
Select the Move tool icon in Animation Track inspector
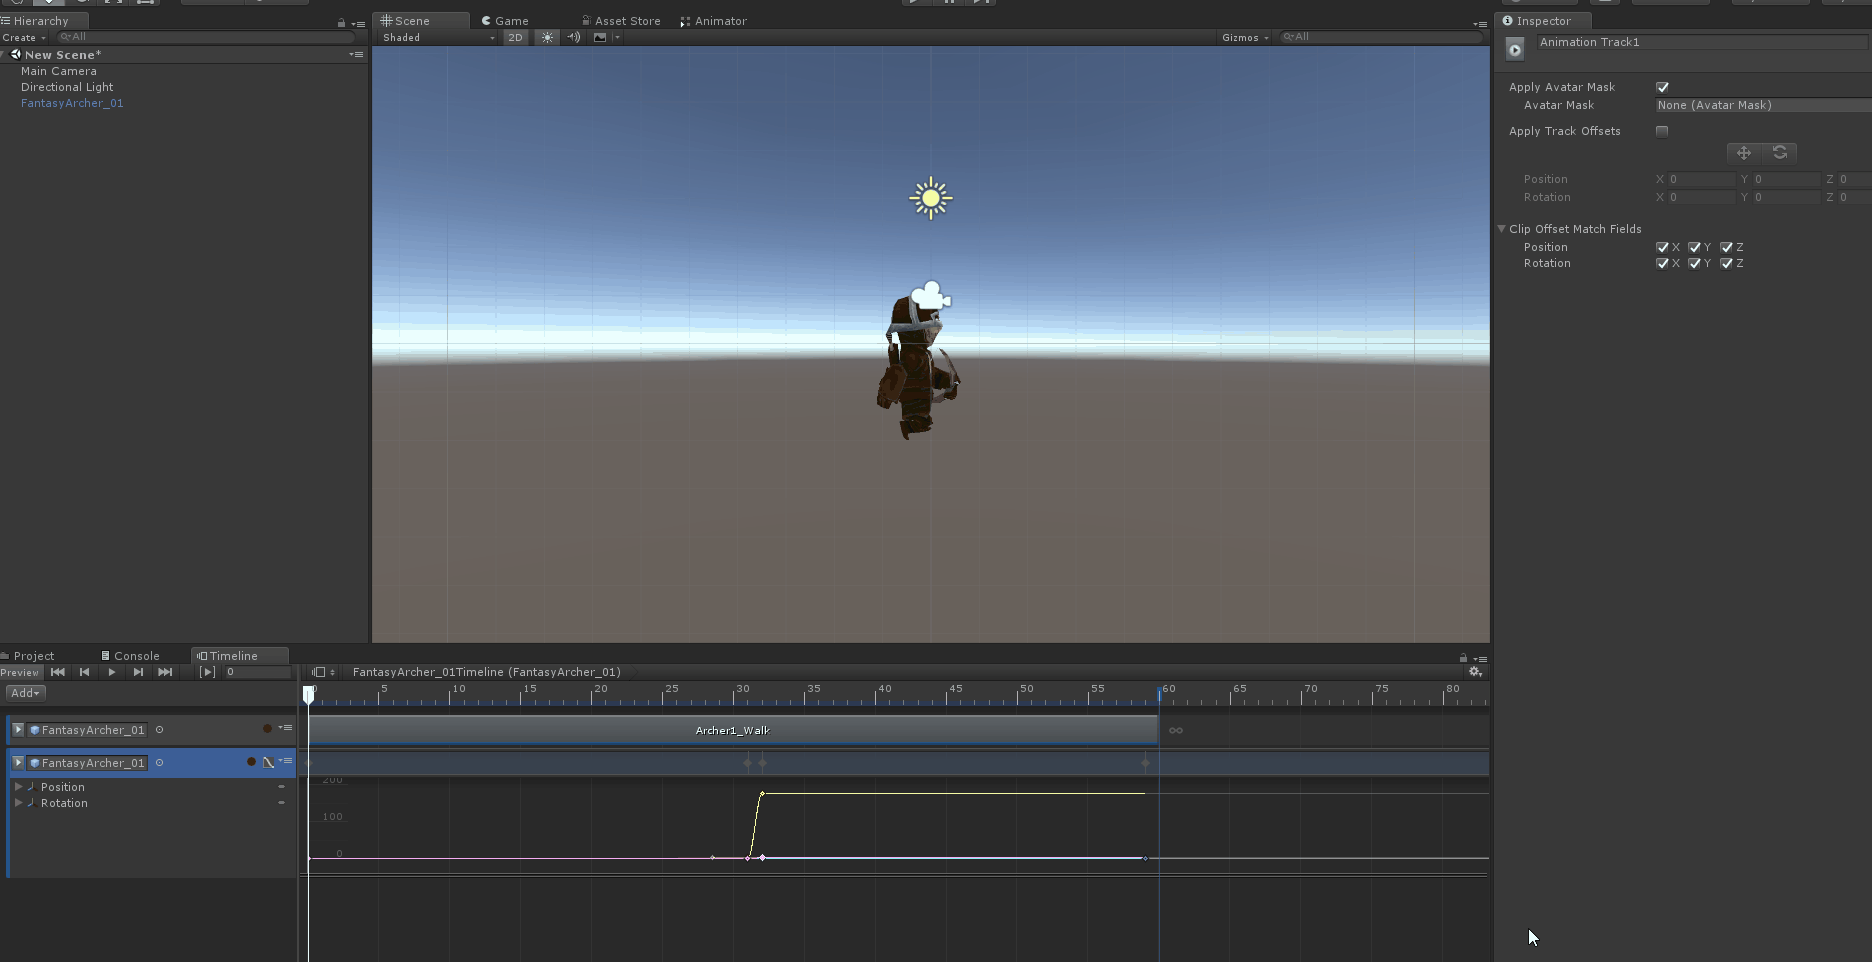tap(1743, 152)
